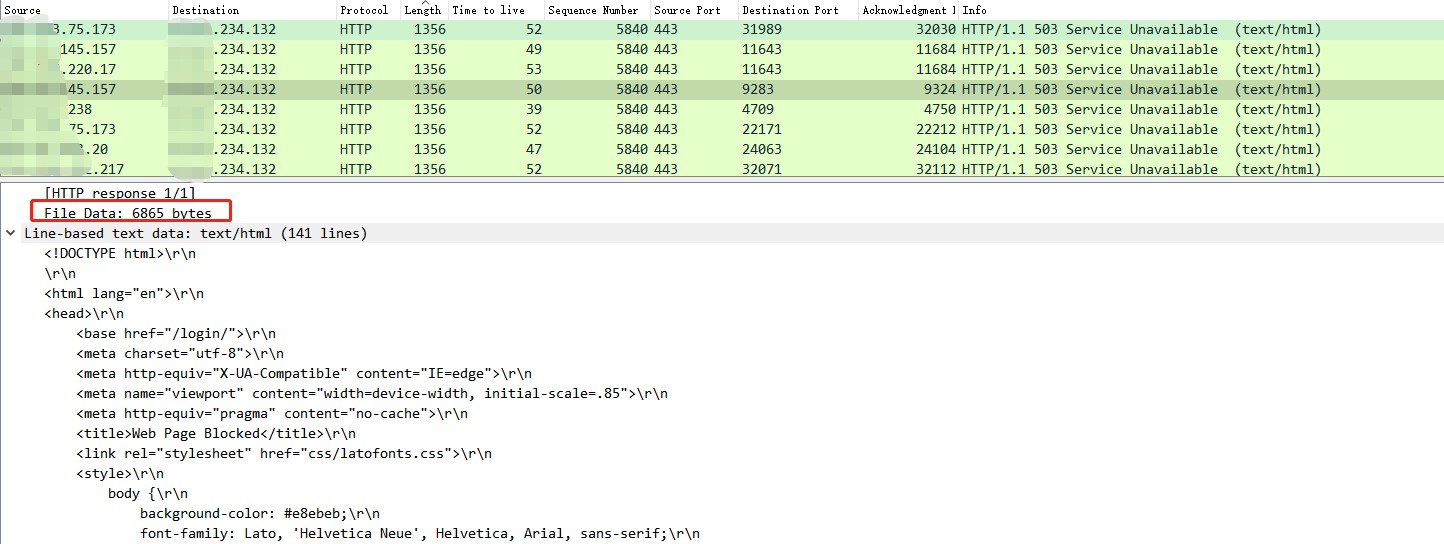Click the Length column header

[x=422, y=10]
